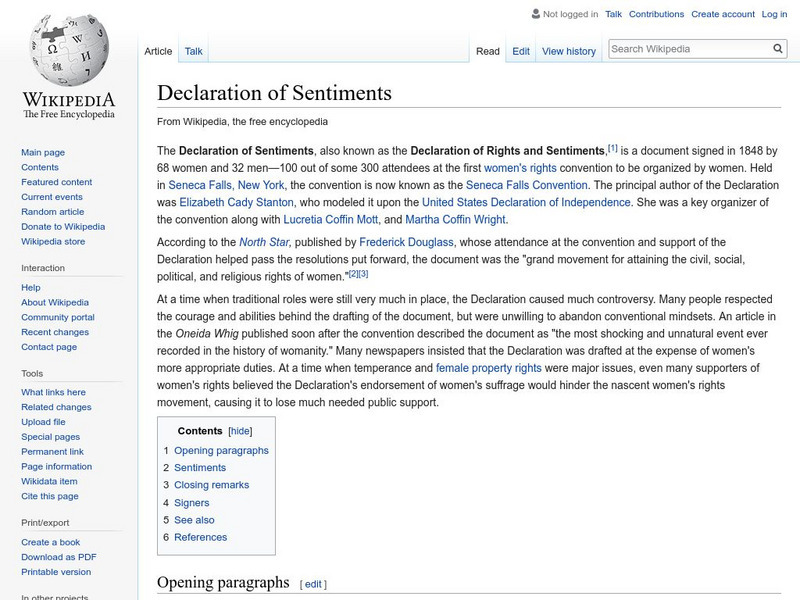Open Related changes
This screenshot has height=600, width=800.
tap(56, 407)
